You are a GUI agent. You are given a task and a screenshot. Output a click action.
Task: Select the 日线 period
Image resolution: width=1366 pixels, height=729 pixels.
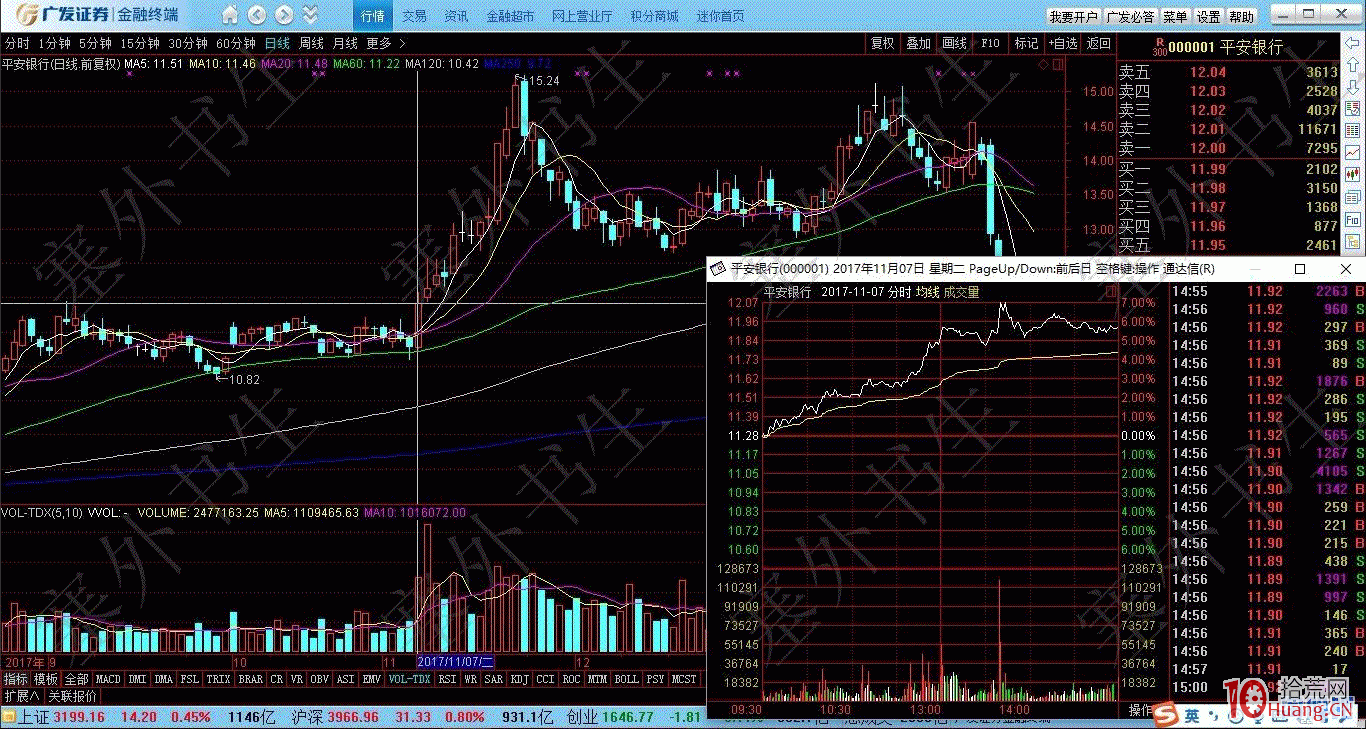277,43
